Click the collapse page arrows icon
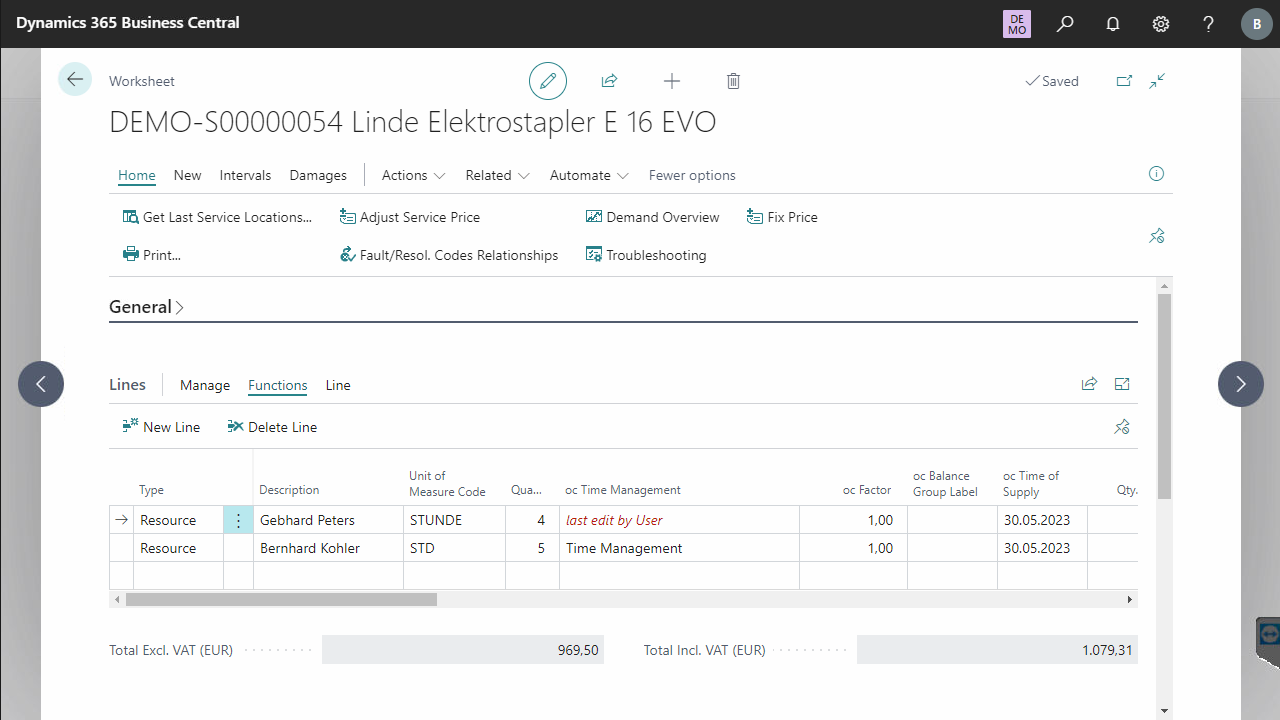 coord(1158,81)
